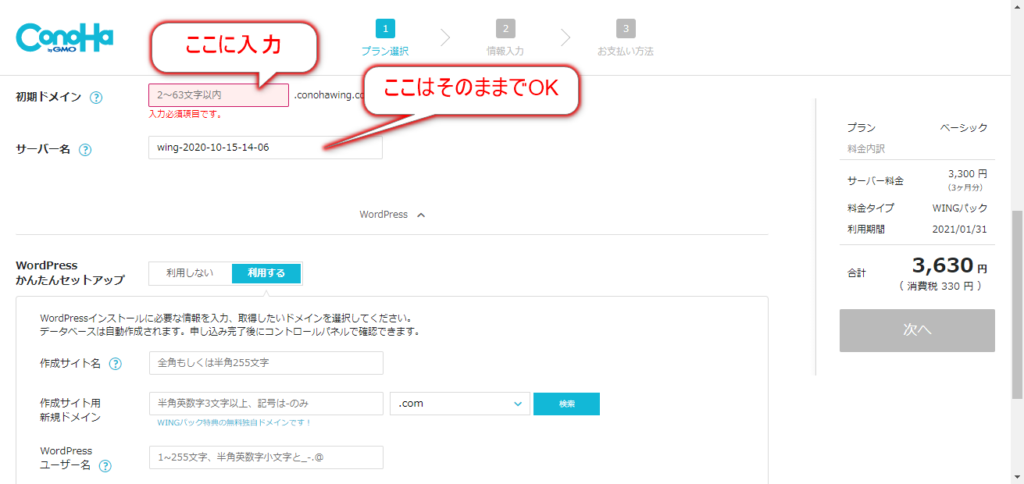
Task: Click the 料金内訳 label
Action: pyautogui.click(x=865, y=149)
